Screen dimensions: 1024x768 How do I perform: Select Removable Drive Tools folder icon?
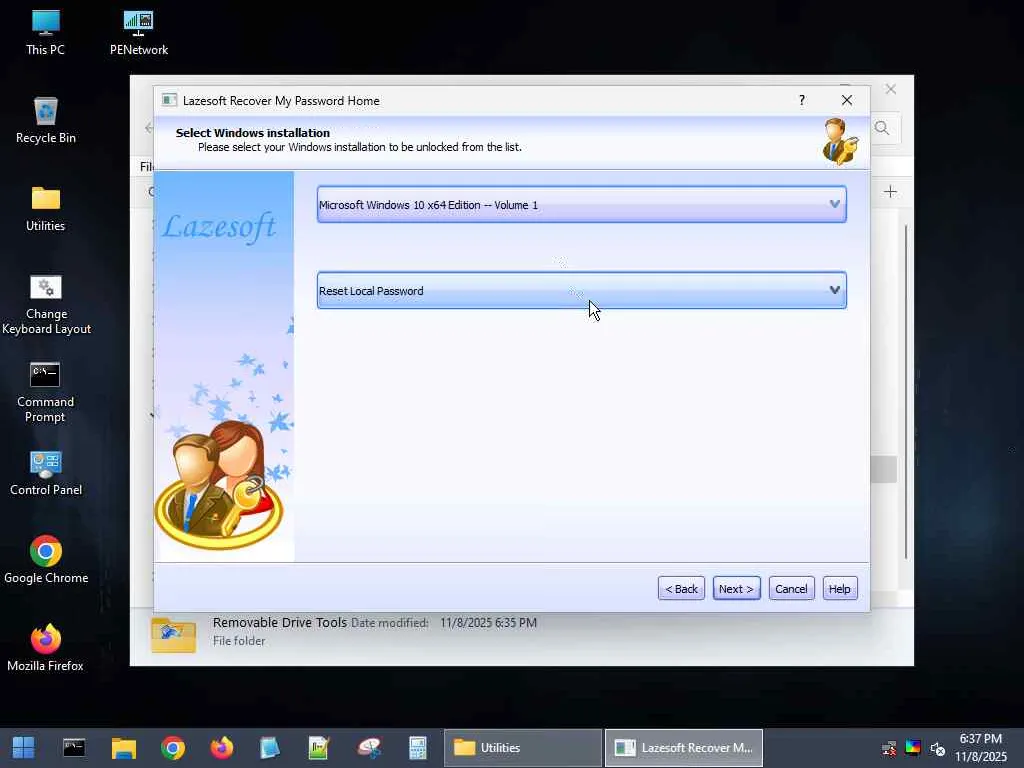pos(173,635)
